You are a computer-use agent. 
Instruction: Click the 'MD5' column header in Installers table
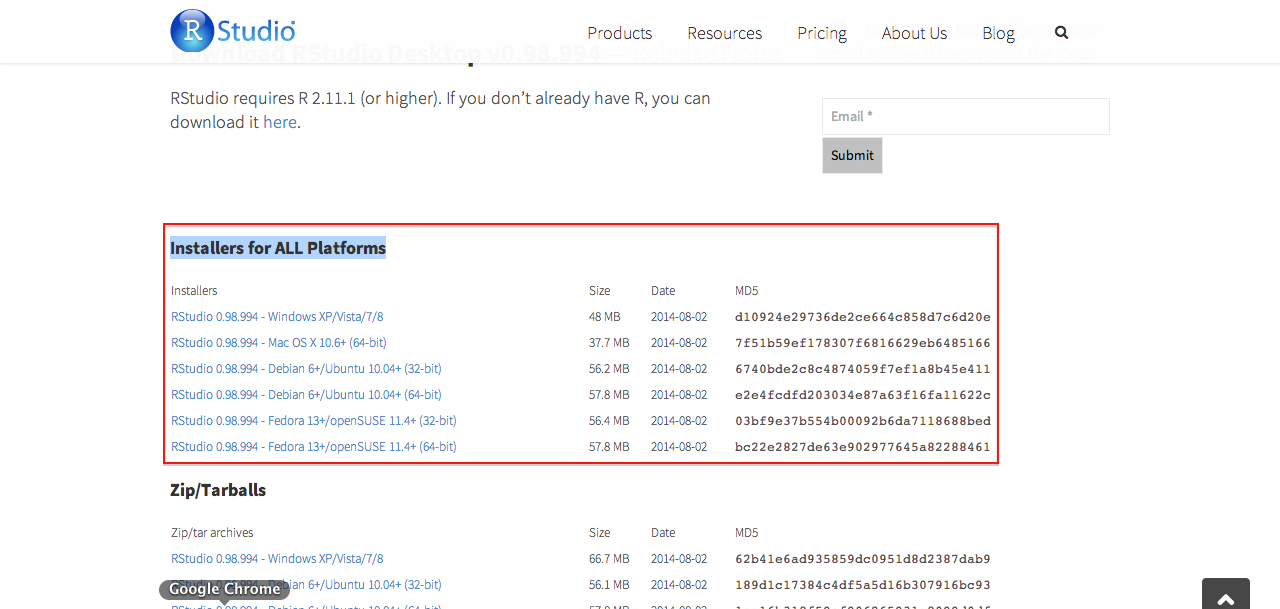pyautogui.click(x=747, y=291)
